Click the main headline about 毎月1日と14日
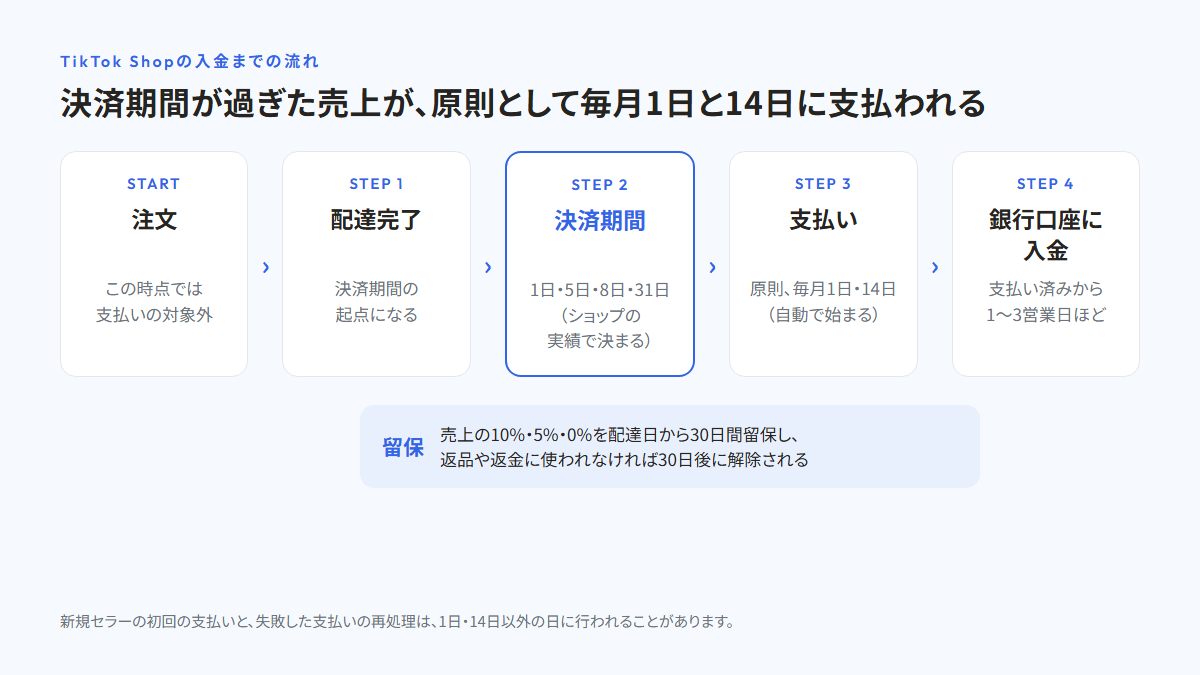Screen dimensions: 1200x675 click(x=523, y=104)
